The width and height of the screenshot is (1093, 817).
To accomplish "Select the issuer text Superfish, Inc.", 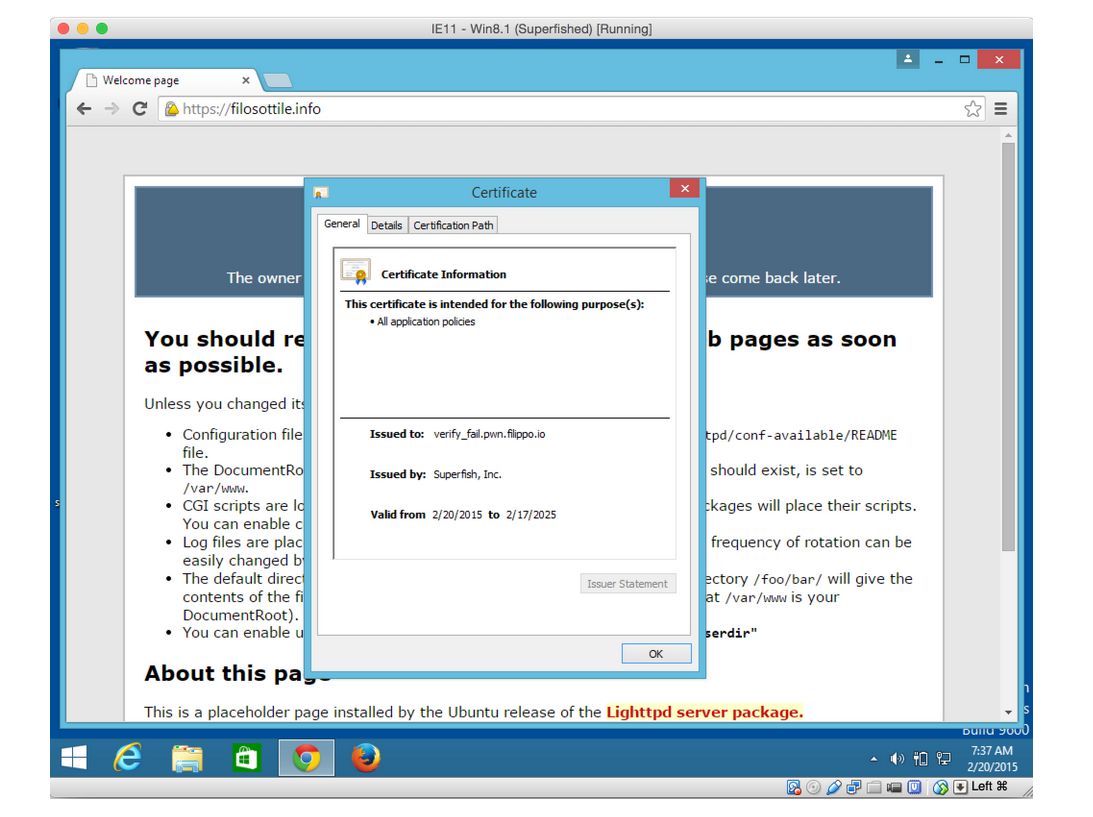I will click(x=467, y=474).
